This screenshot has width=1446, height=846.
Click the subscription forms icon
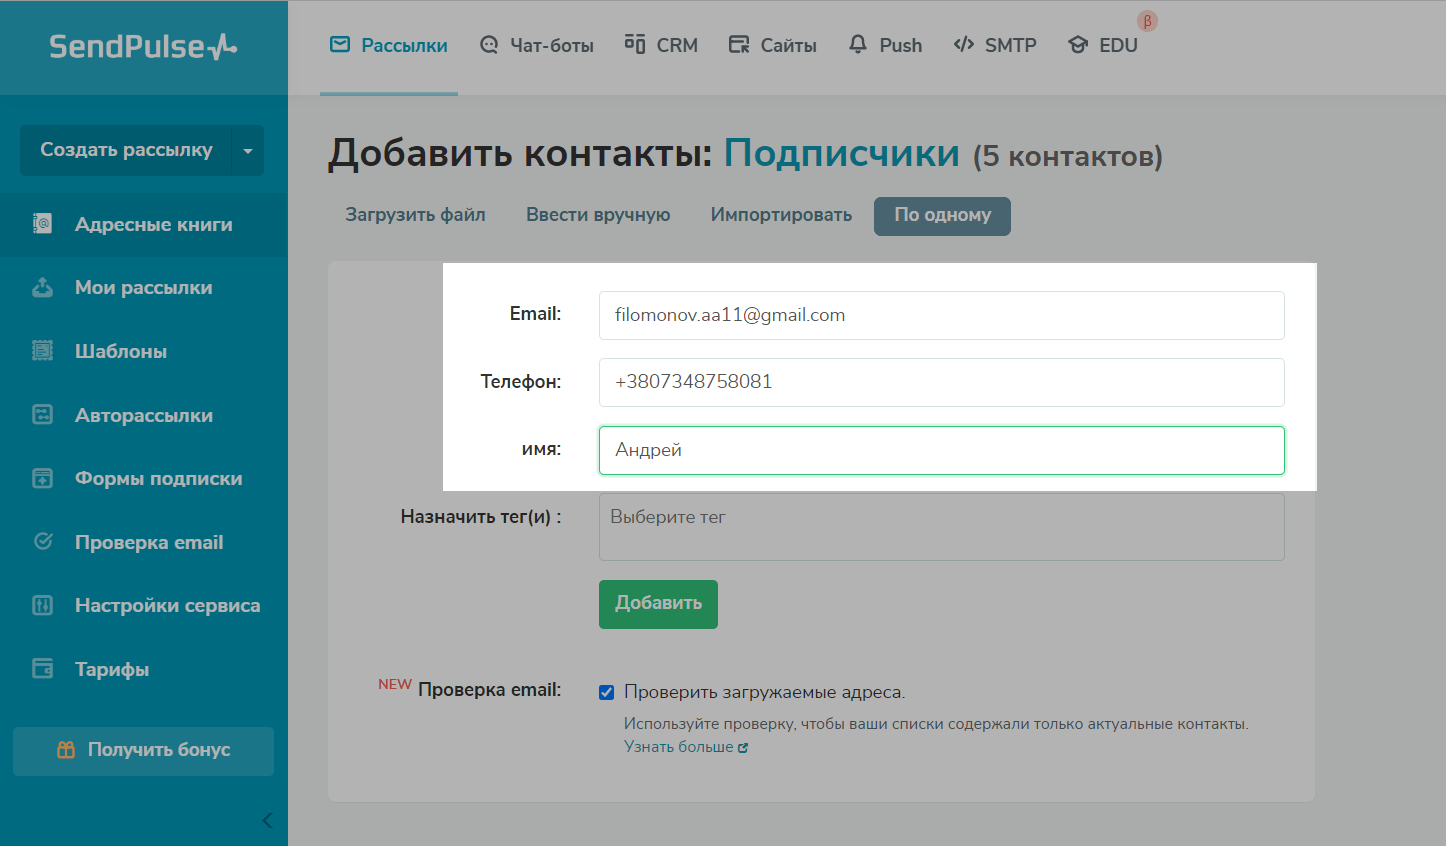[42, 478]
